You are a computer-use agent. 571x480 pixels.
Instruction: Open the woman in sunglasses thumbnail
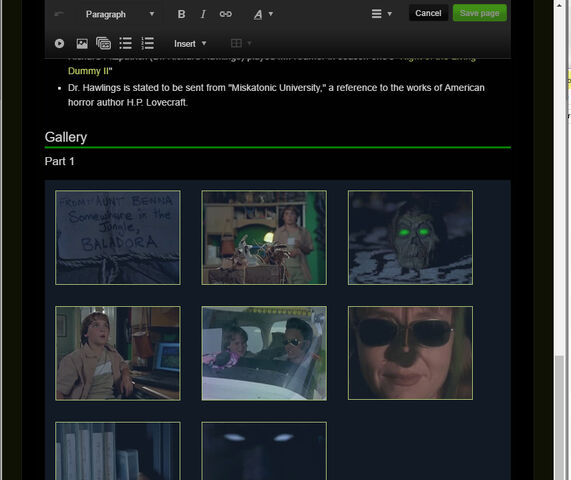[410, 353]
